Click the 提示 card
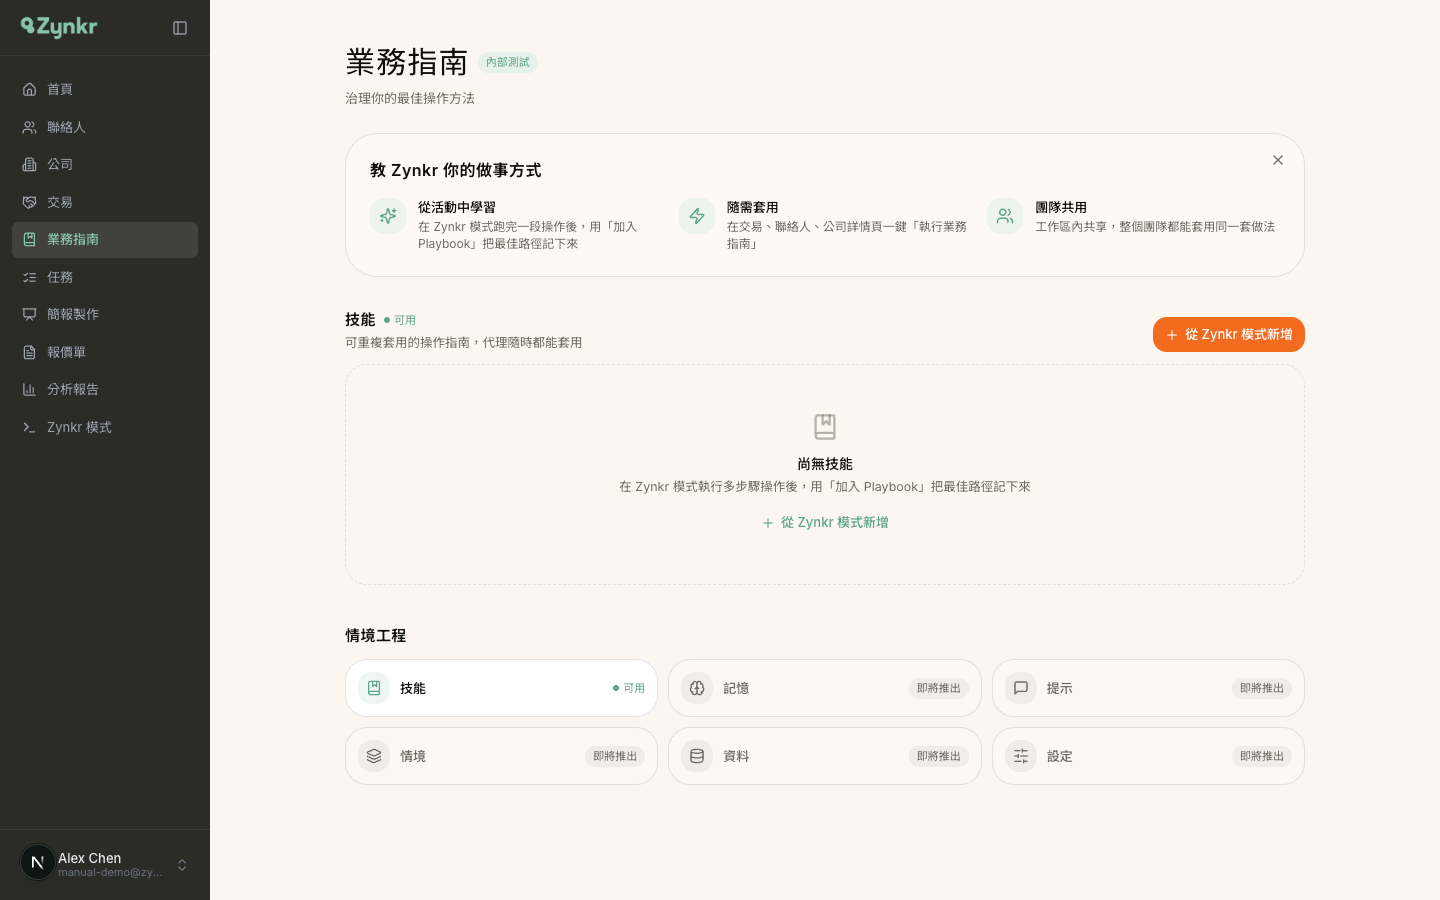The width and height of the screenshot is (1440, 900). coord(1148,688)
